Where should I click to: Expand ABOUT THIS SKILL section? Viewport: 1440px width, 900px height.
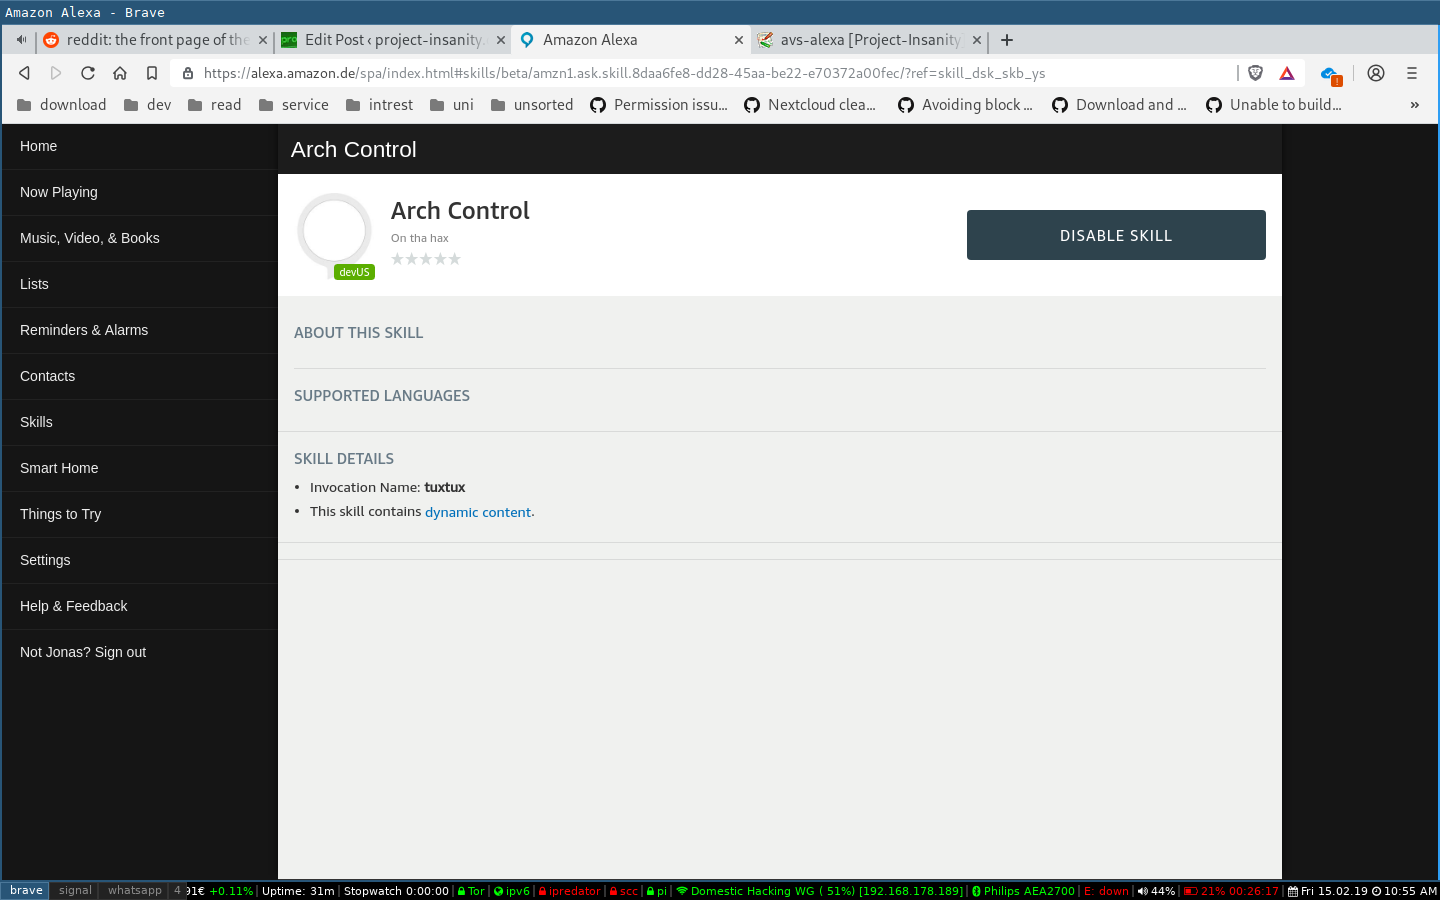point(358,333)
